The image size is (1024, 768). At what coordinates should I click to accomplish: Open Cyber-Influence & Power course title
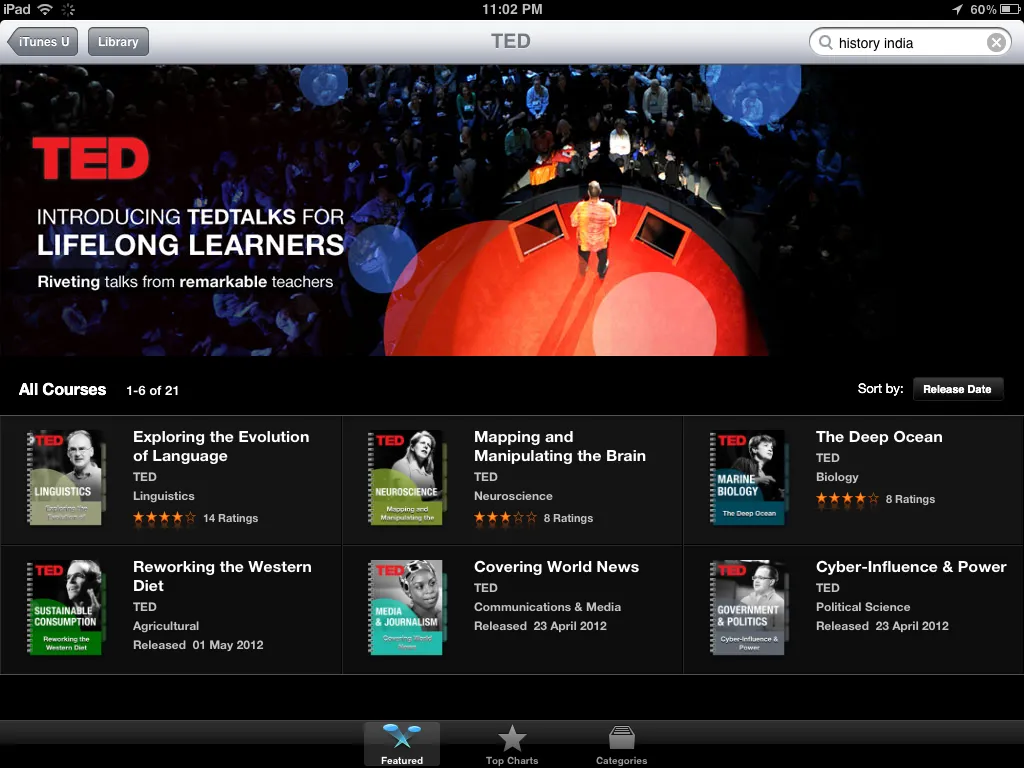(x=911, y=567)
